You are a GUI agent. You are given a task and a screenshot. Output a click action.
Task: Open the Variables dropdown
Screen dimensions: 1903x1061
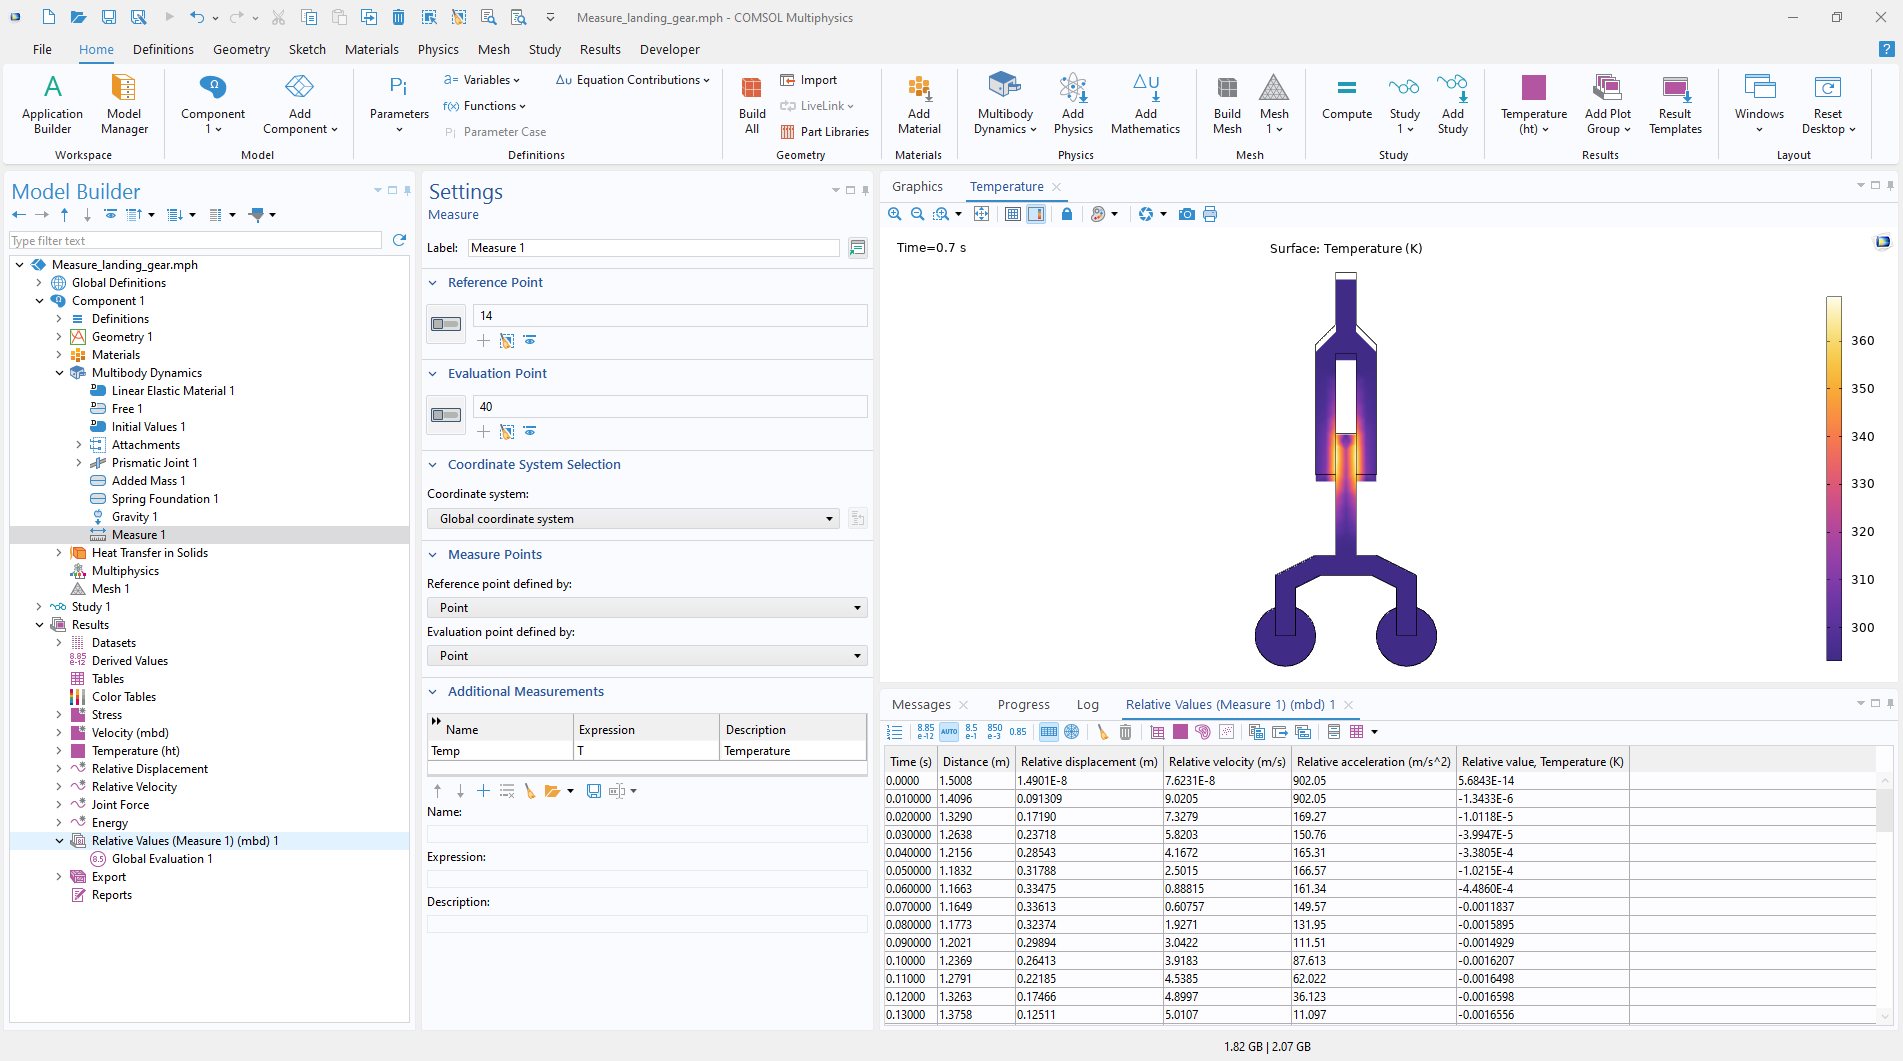(482, 80)
